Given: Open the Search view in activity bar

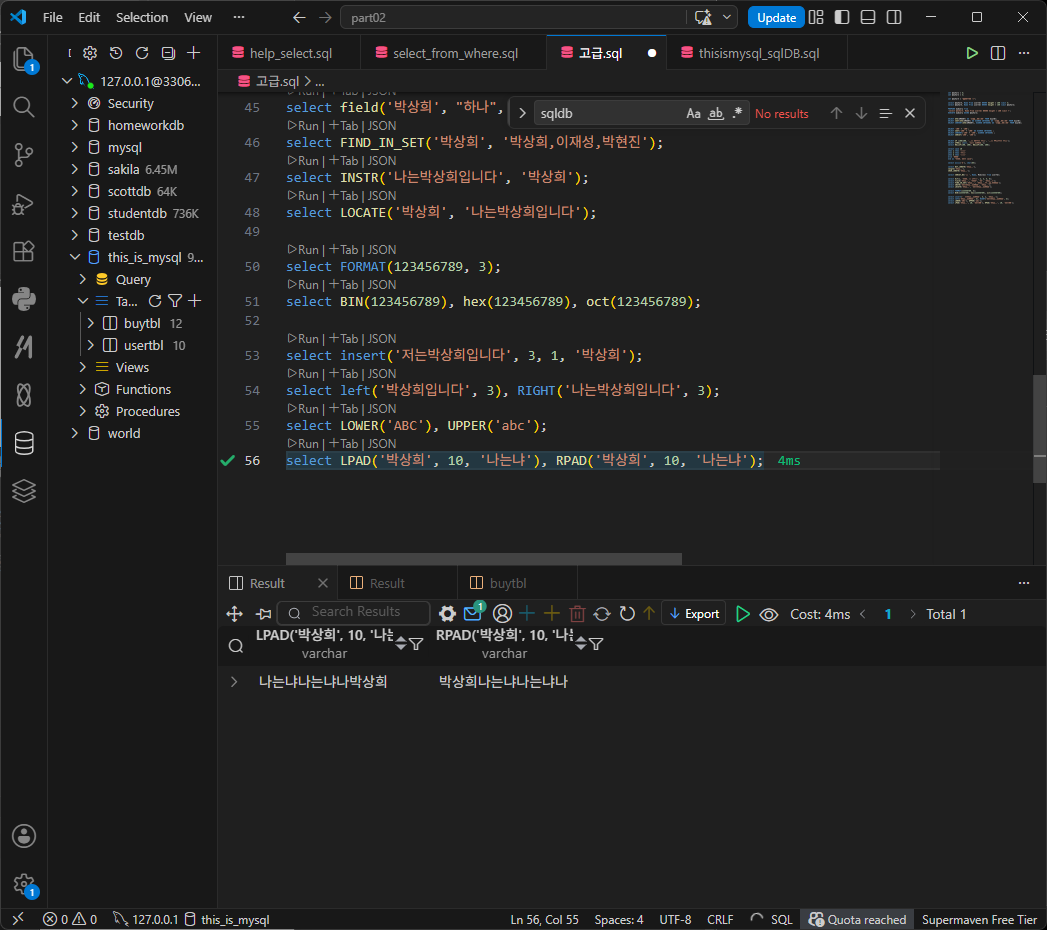Looking at the screenshot, I should coord(24,107).
